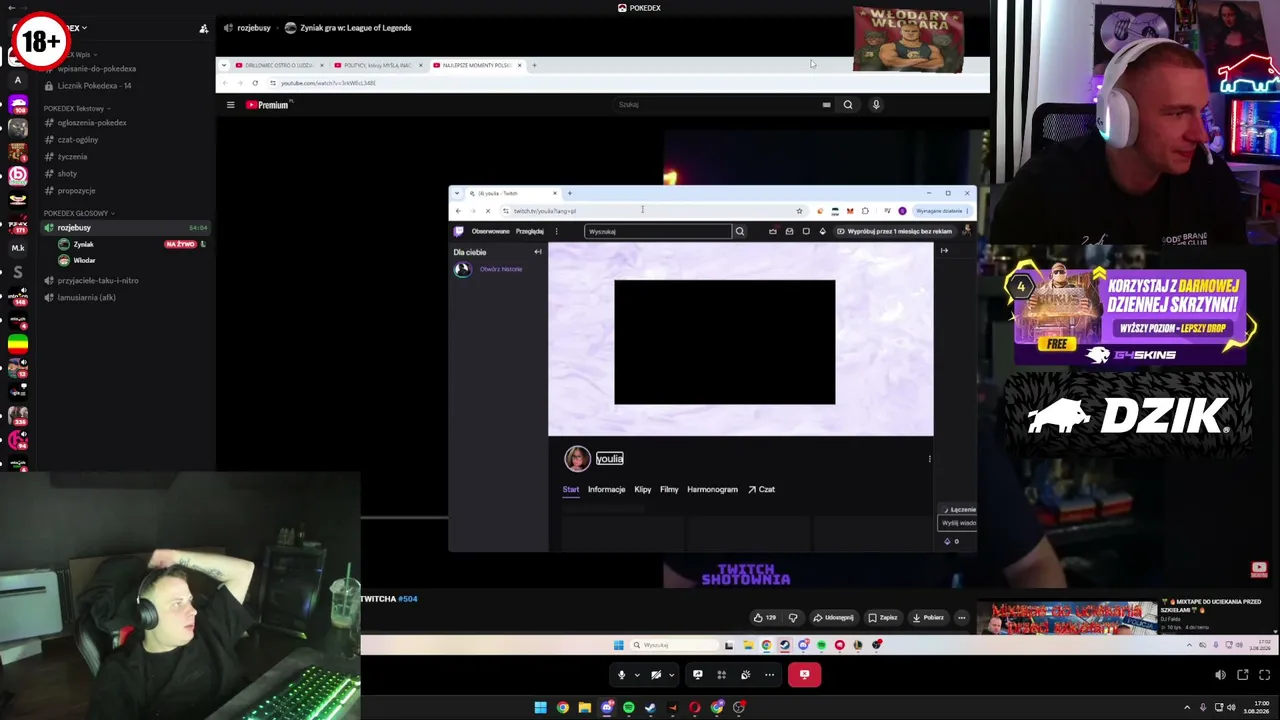Switch to 'Informacje' tab on Twitch channel
Screen dimensions: 1280x720
pyautogui.click(x=606, y=489)
